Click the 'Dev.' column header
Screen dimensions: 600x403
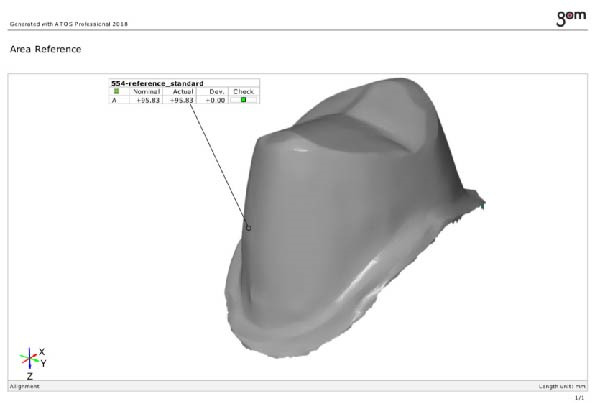217,91
